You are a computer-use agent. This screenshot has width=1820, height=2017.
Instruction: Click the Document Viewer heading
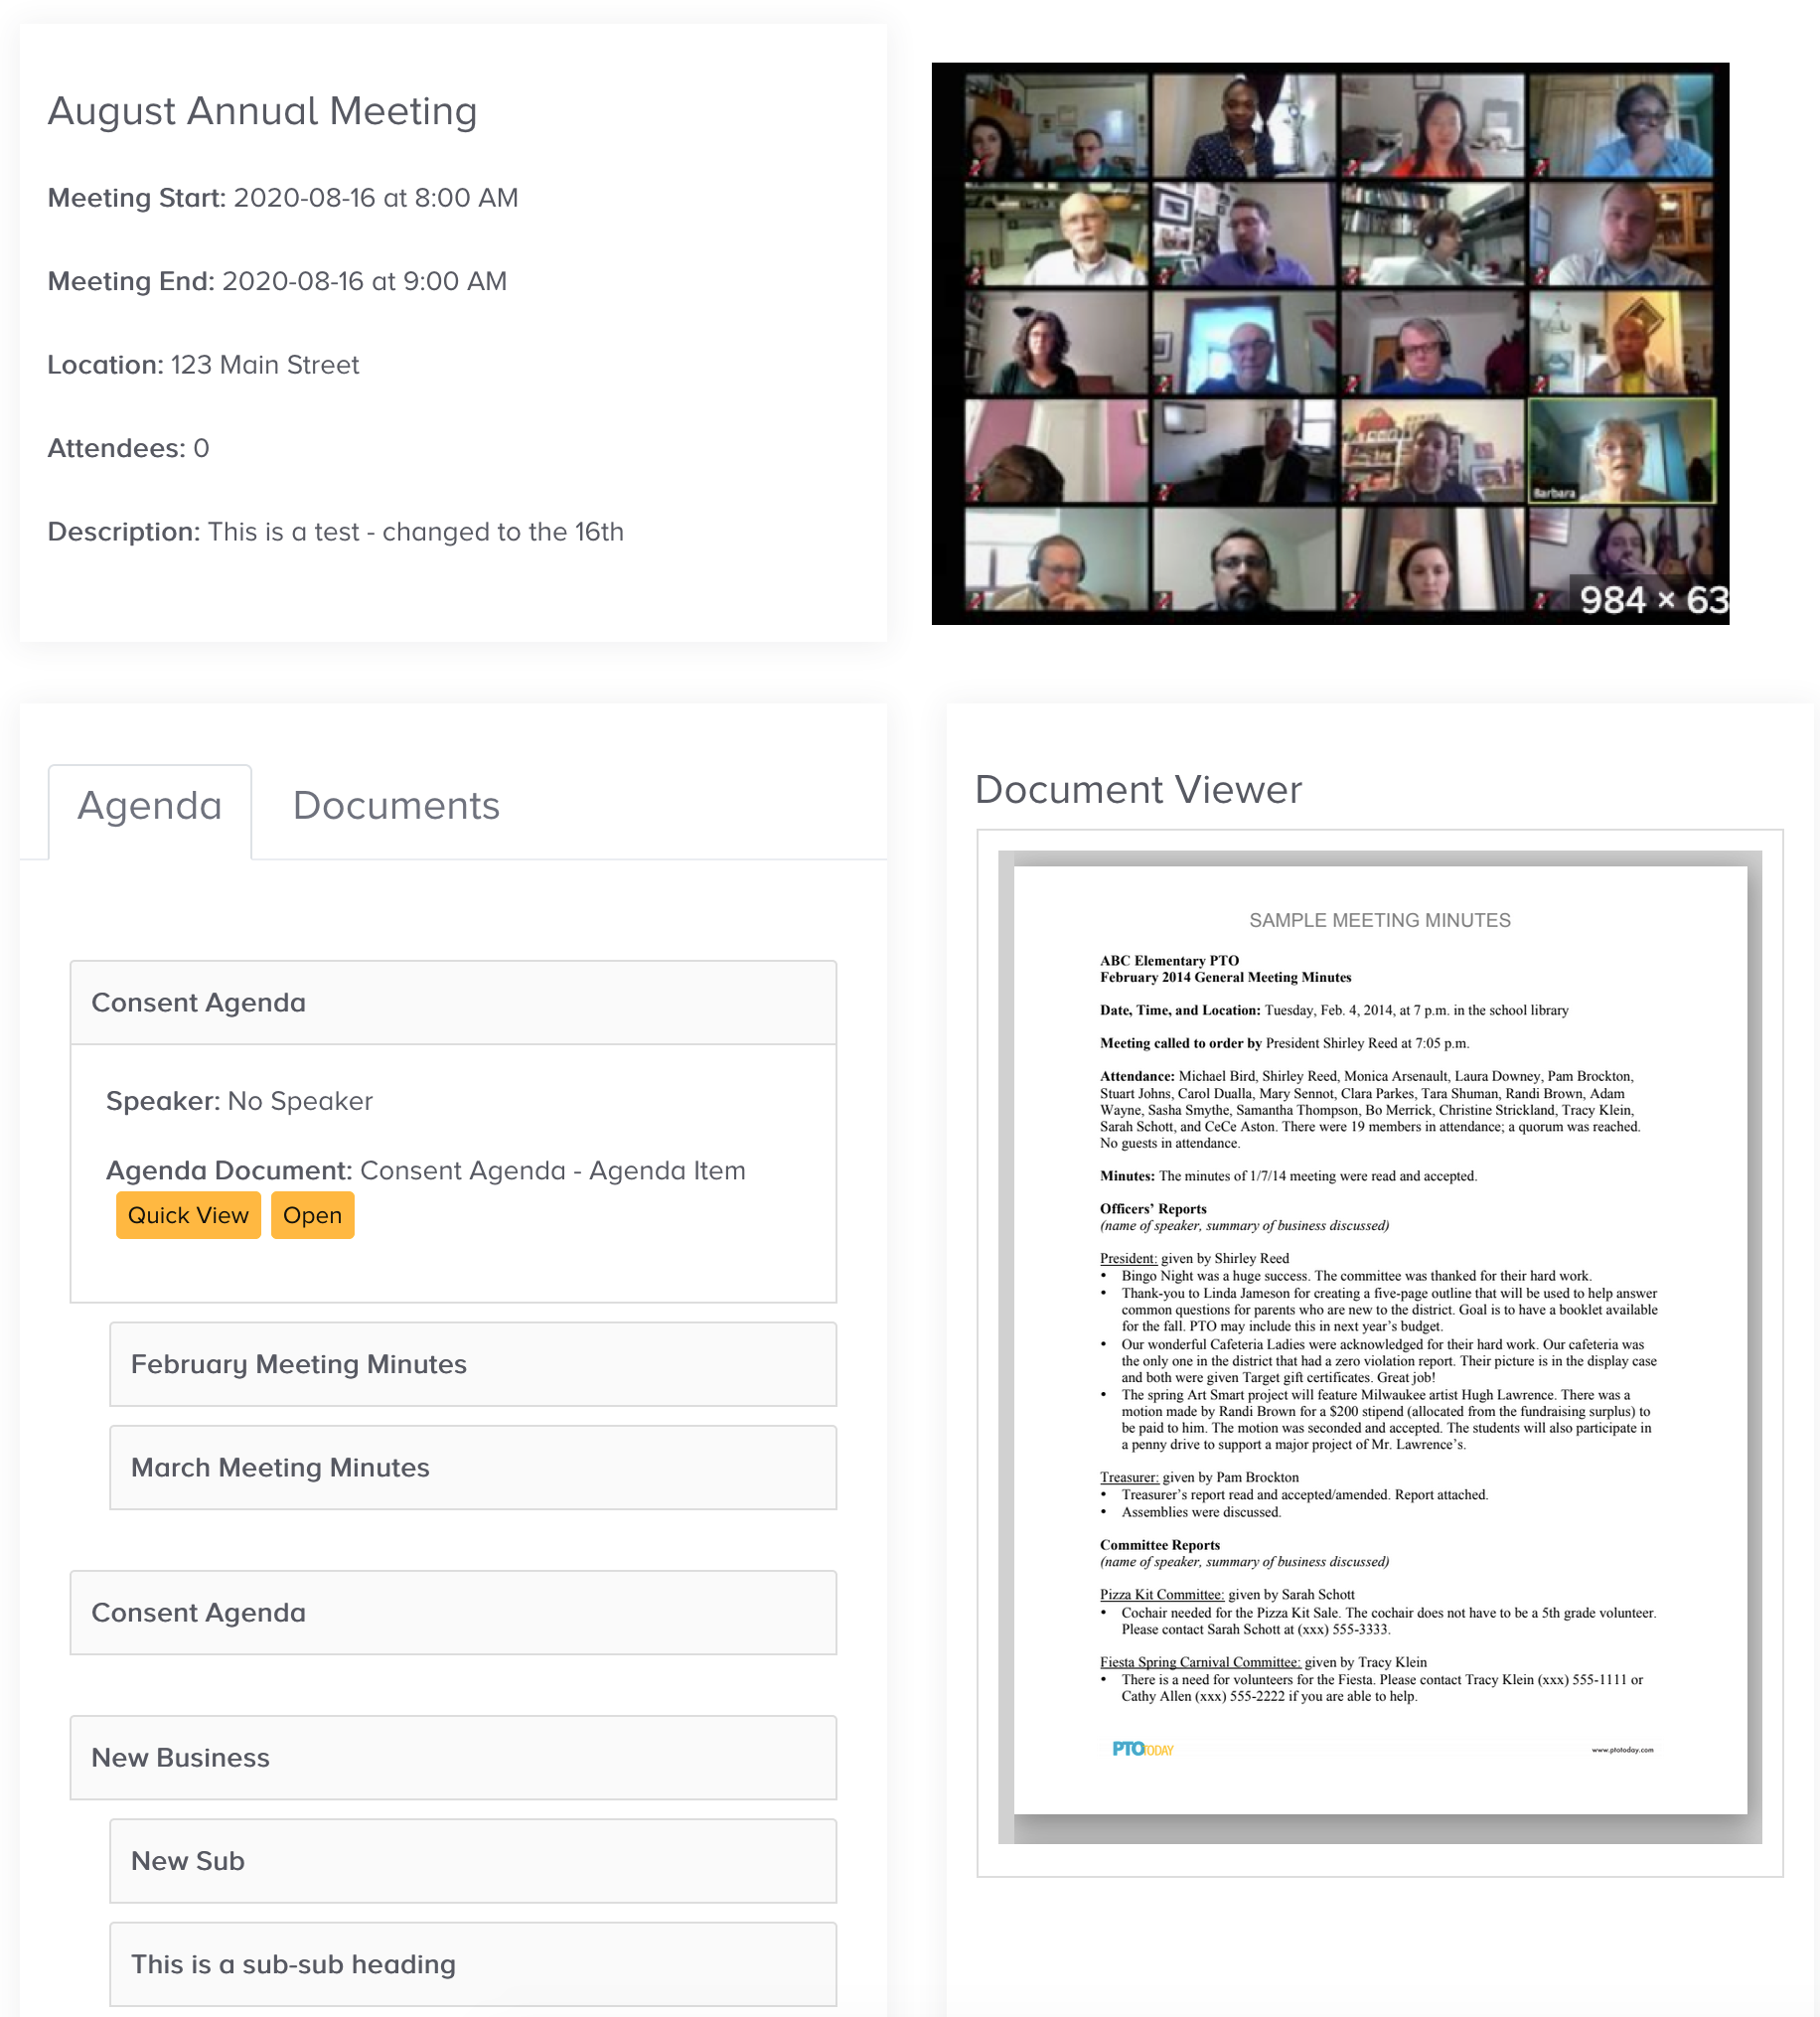[1138, 790]
